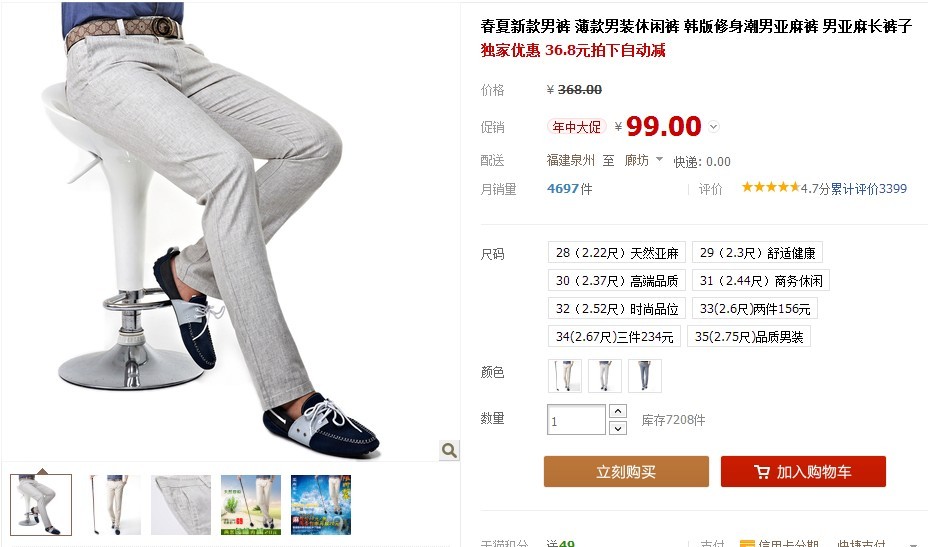928x547 pixels.
Task: Open the delivery city dropdown 廊坊
Action: pyautogui.click(x=643, y=160)
